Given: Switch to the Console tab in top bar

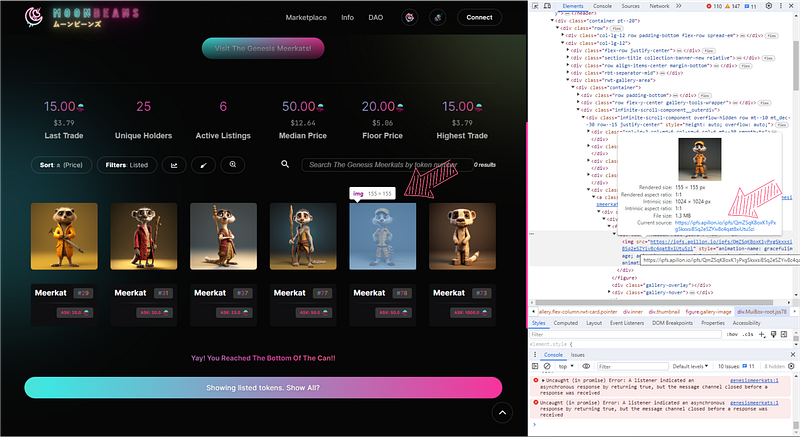Looking at the screenshot, I should (x=602, y=6).
